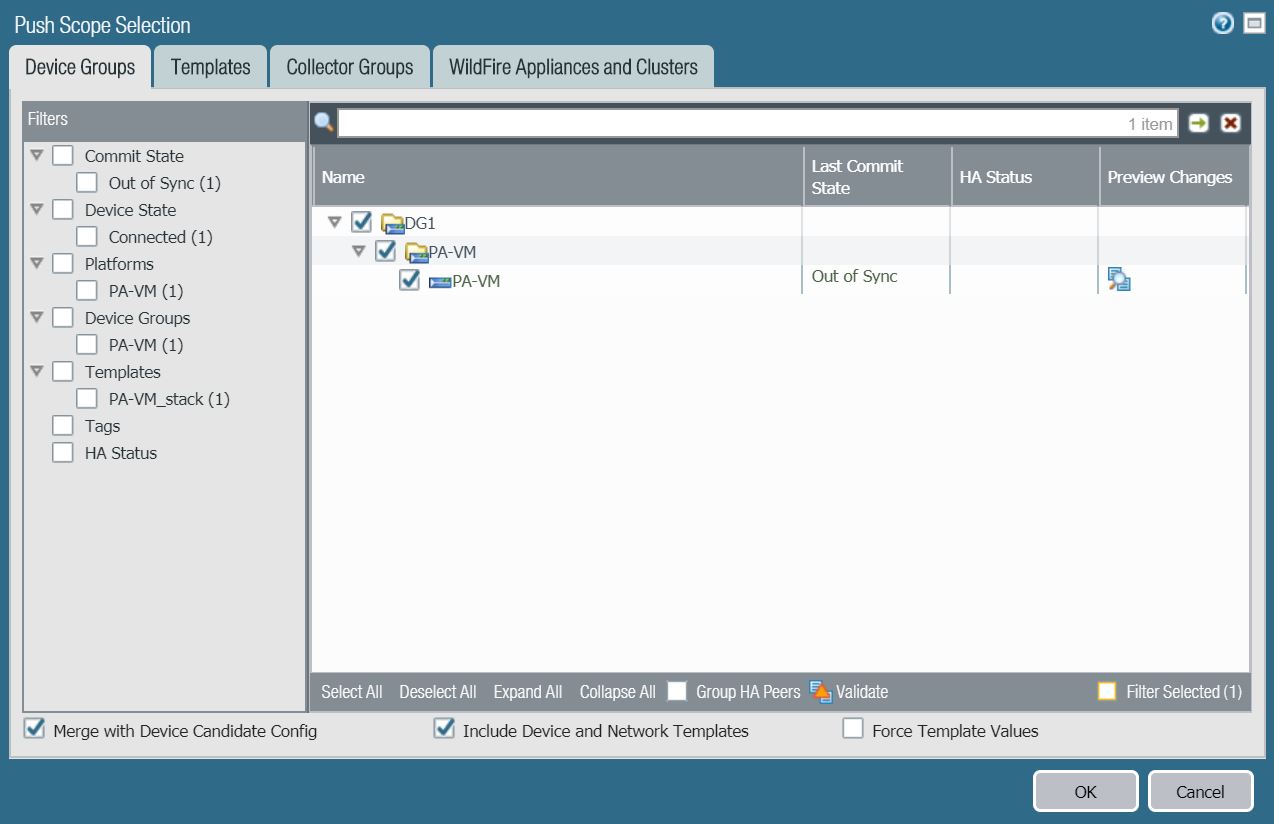
Task: Collapse the DG1 tree node
Action: click(335, 222)
